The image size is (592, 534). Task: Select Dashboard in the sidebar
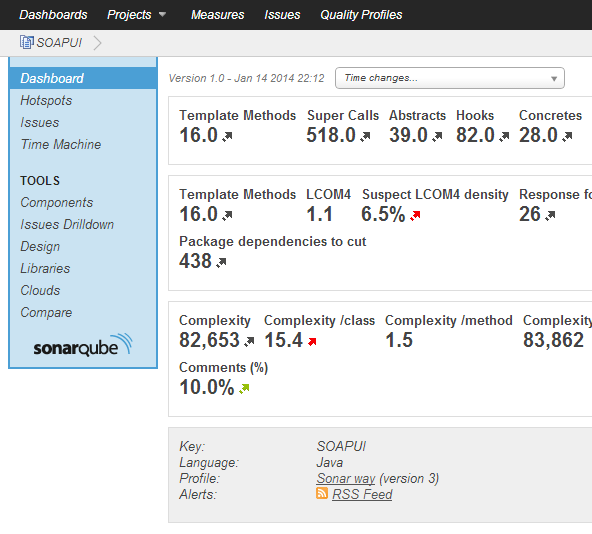[83, 78]
